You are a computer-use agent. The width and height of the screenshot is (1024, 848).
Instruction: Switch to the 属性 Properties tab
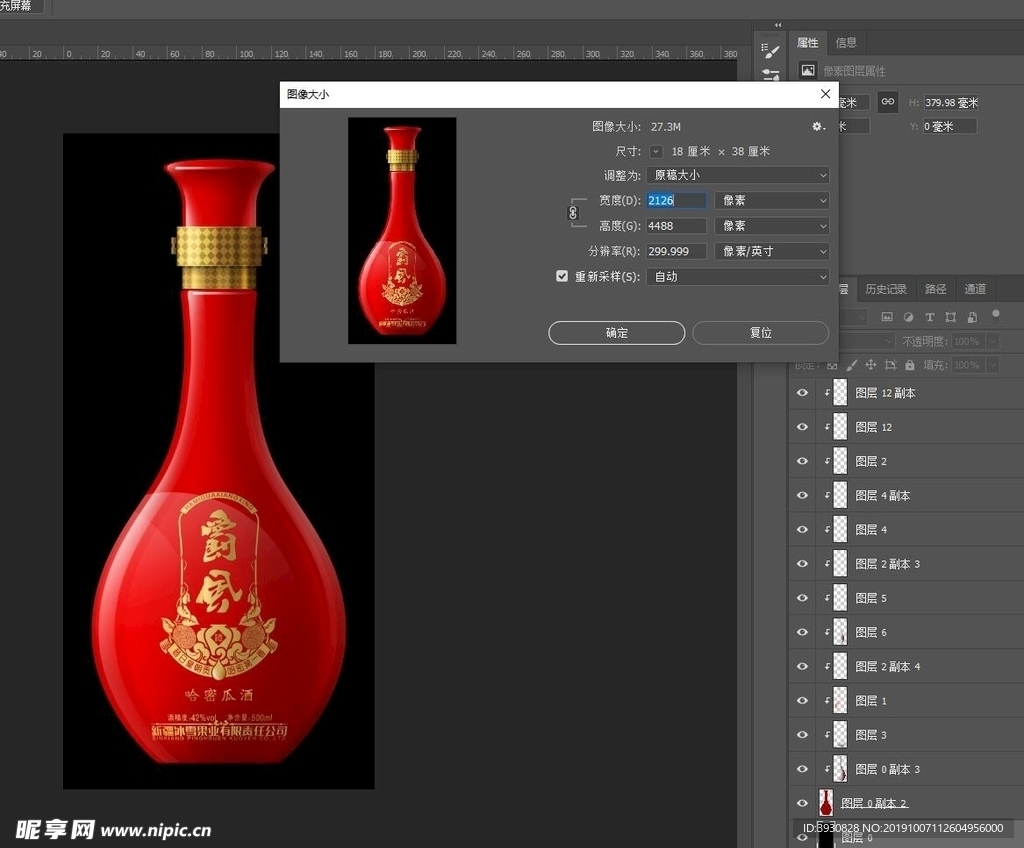[x=808, y=42]
